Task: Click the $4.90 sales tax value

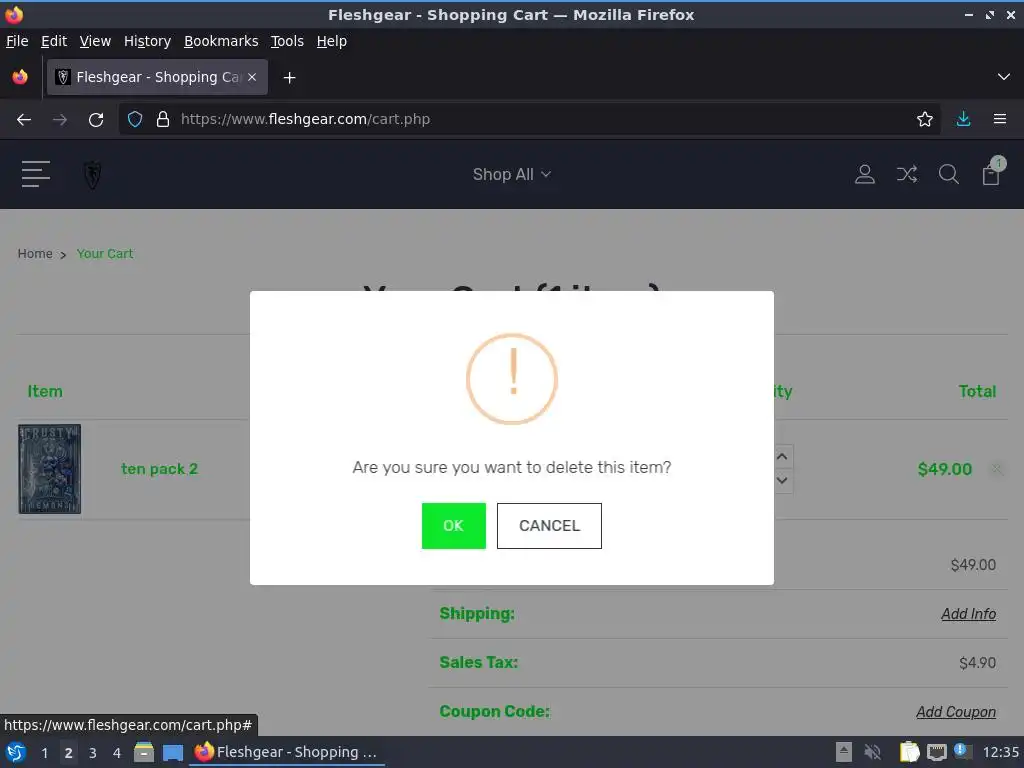Action: (x=978, y=663)
